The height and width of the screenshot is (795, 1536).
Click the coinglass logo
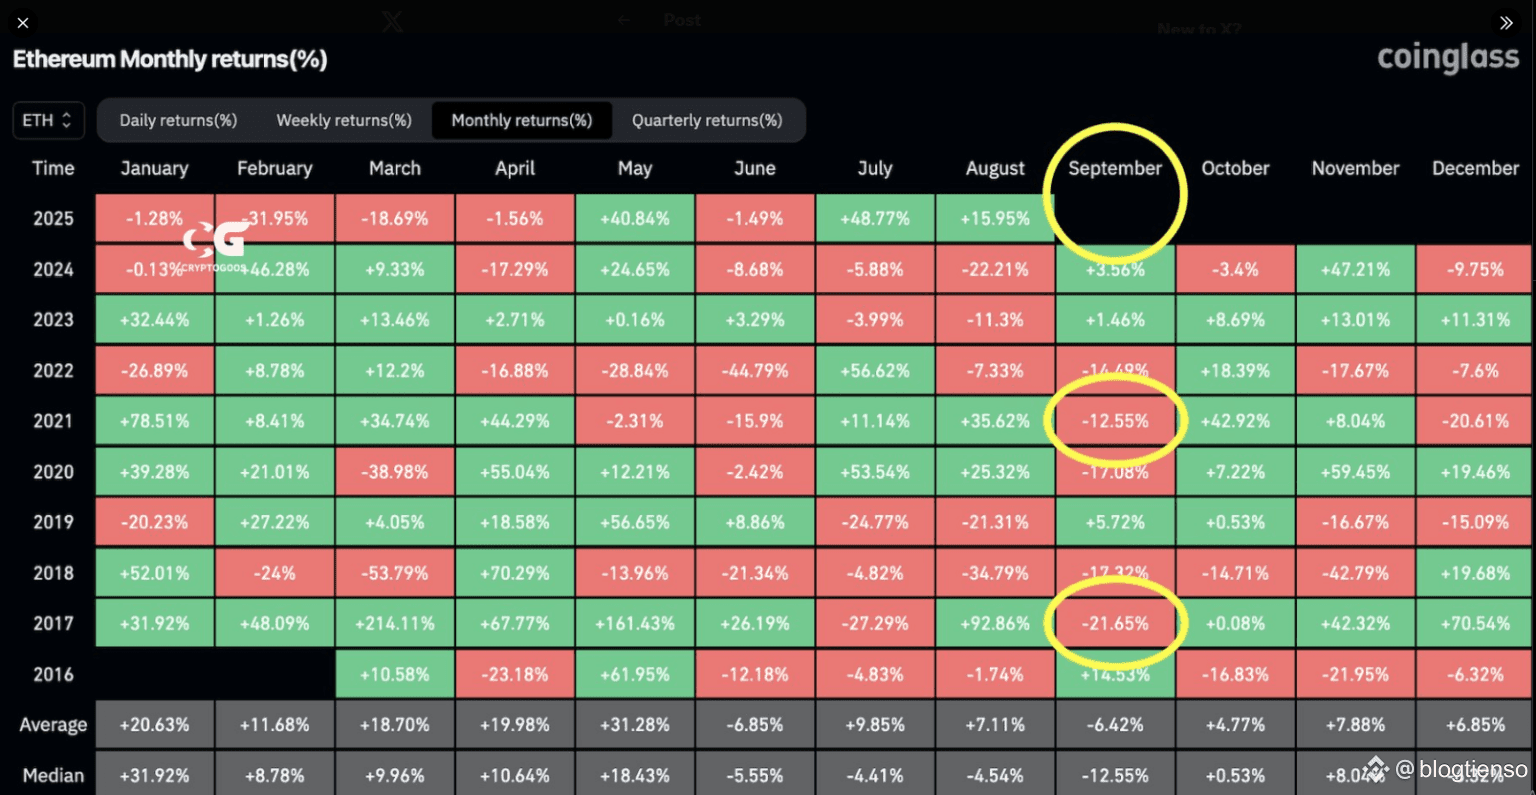pos(1448,59)
